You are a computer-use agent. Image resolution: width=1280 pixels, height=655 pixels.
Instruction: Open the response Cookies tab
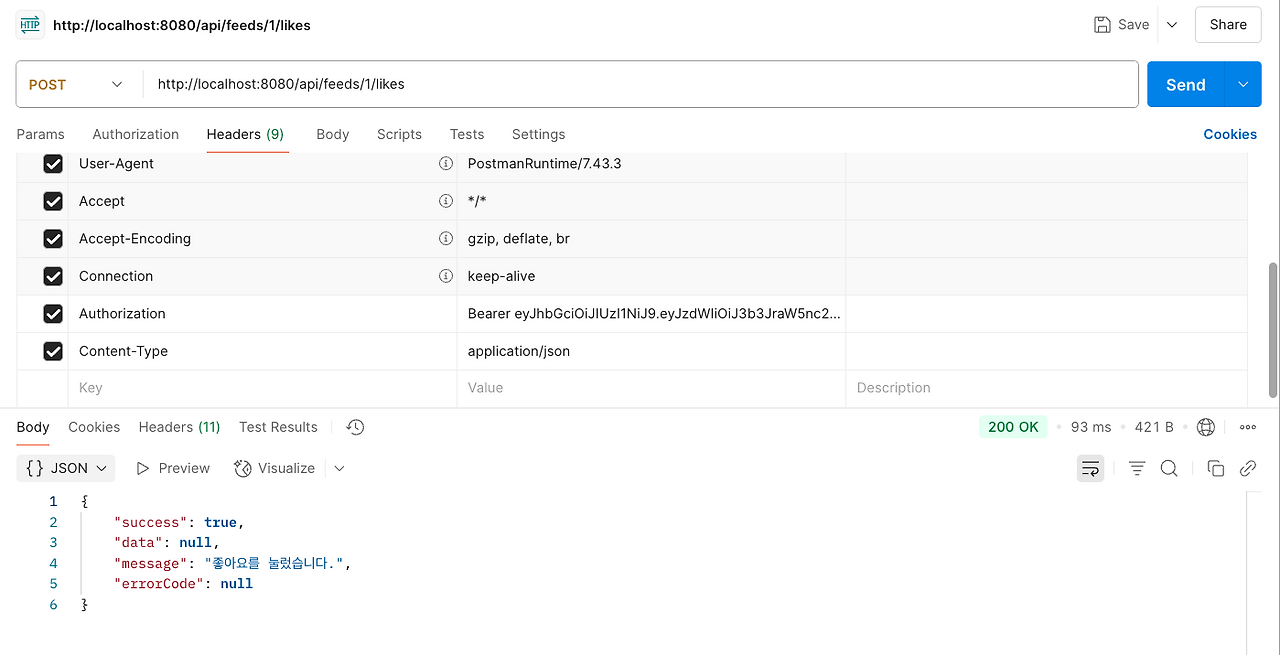(94, 427)
